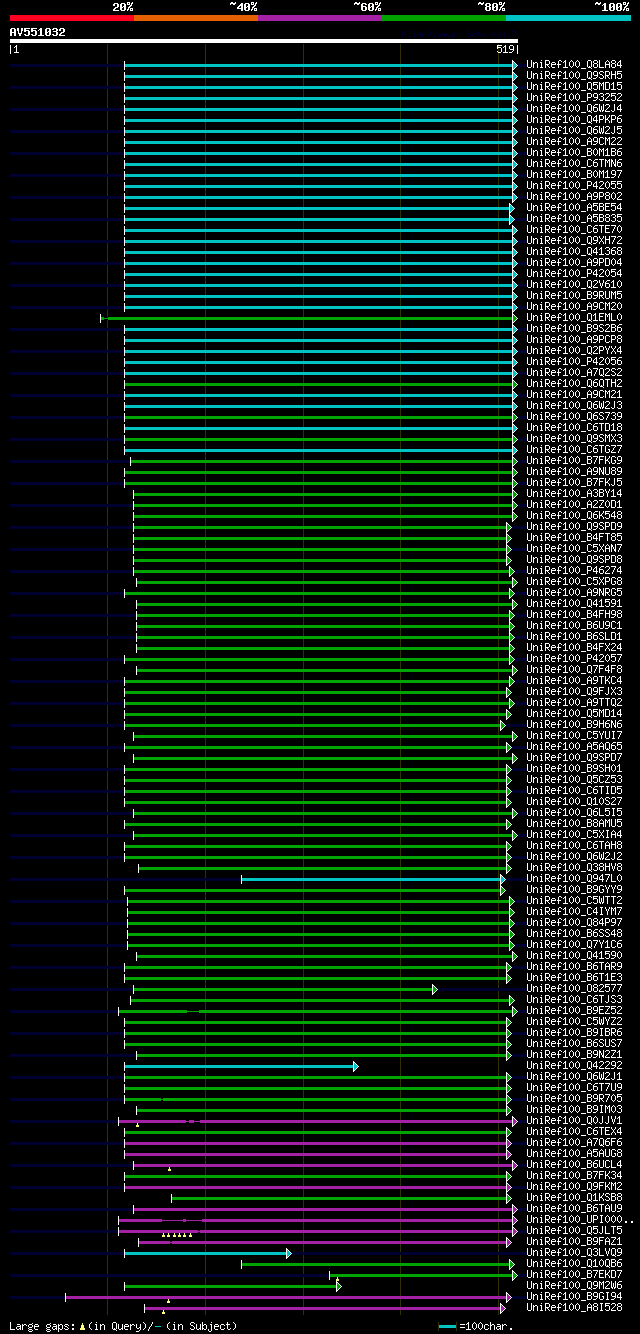Click the orange ~40% identity legend segment
640x1334 pixels.
[x=195, y=18]
